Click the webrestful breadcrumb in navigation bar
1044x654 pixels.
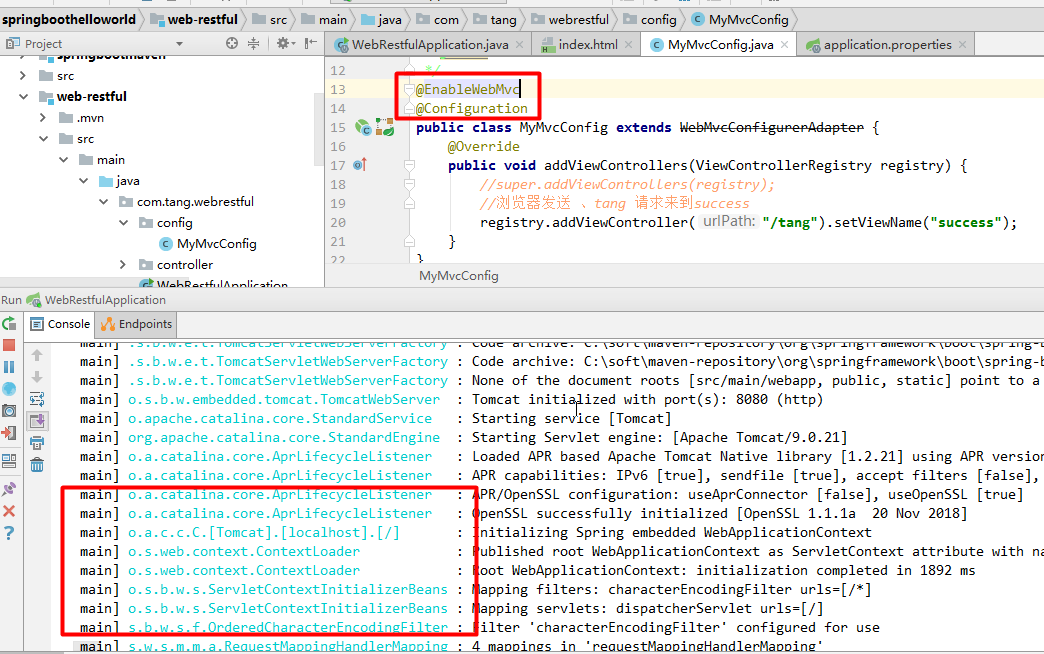570,19
